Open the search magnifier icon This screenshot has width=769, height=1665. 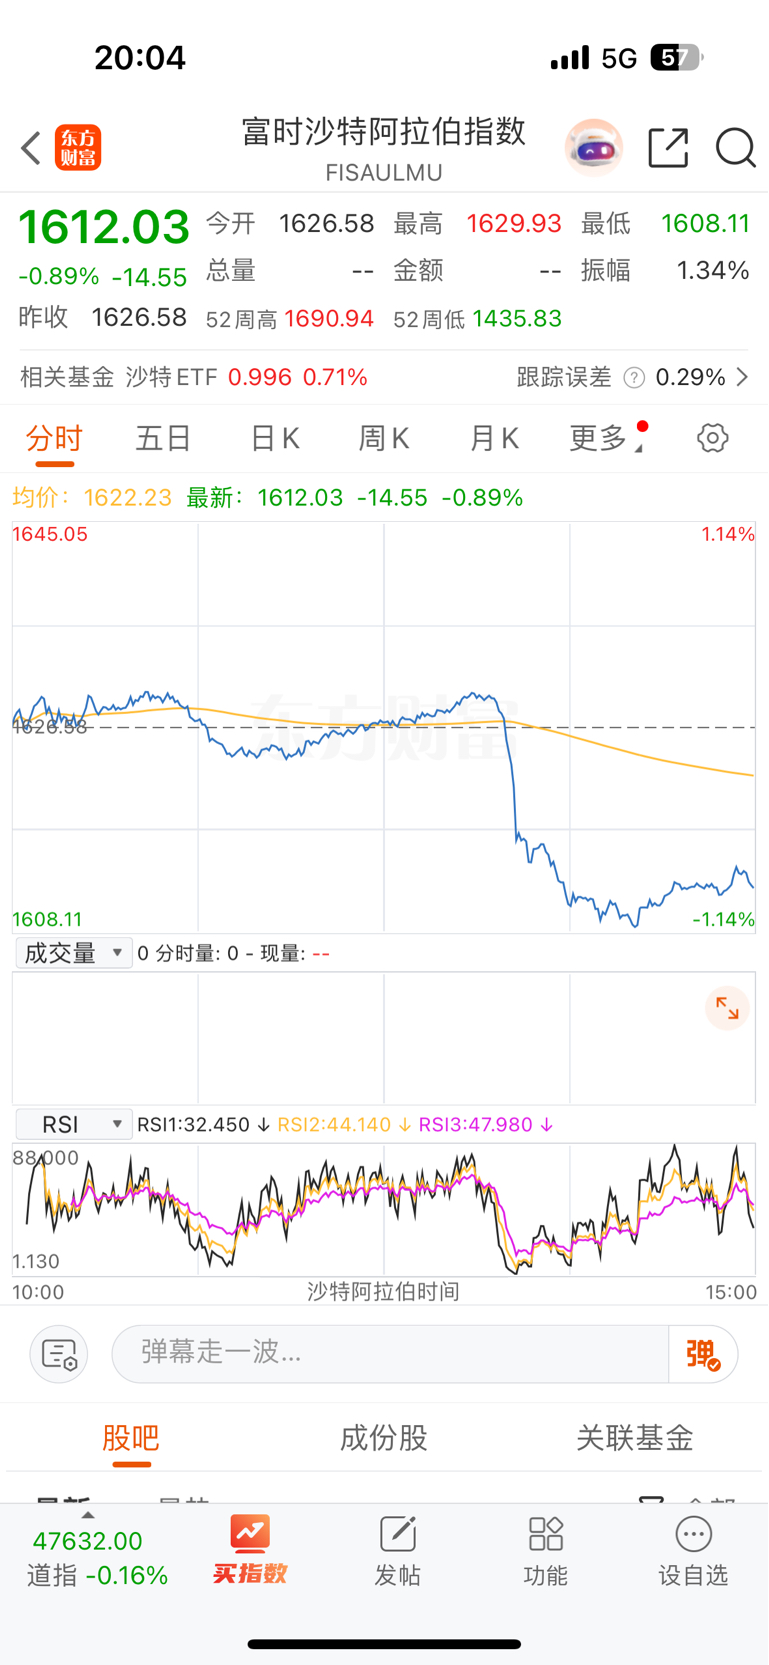click(x=735, y=148)
